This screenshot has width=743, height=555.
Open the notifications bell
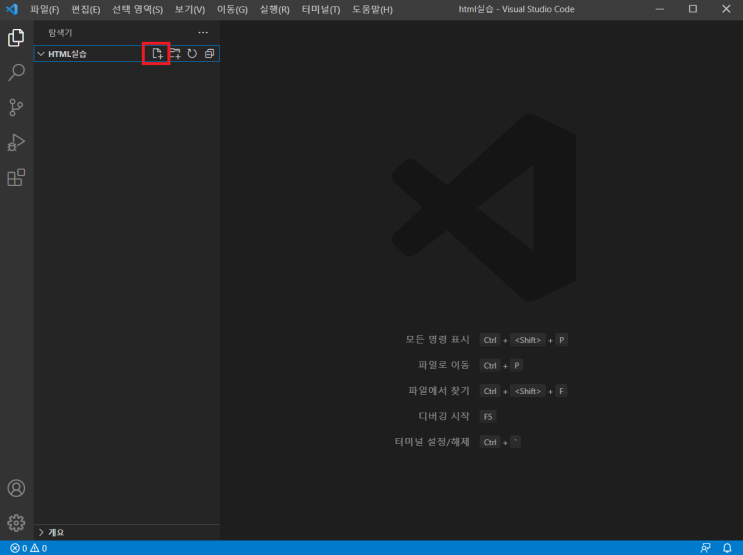pyautogui.click(x=727, y=548)
